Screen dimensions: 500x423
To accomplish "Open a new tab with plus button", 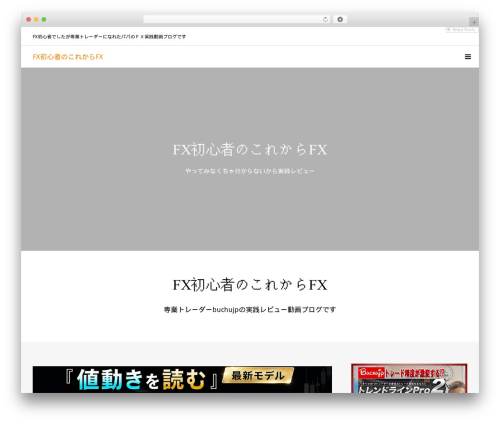I will click(474, 22).
